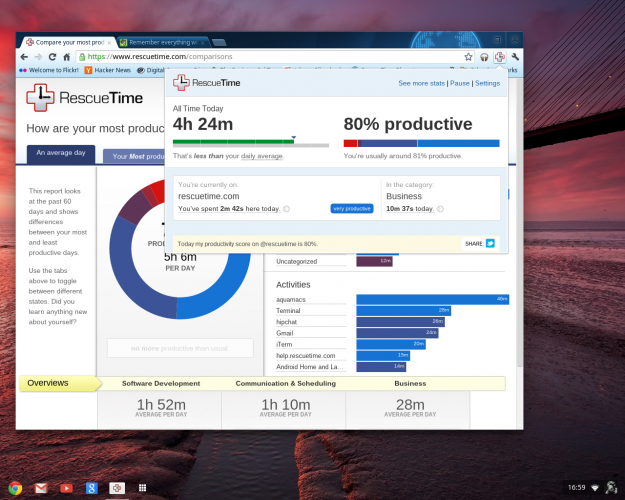Select An average day tab
The width and height of the screenshot is (625, 500).
click(x=61, y=154)
